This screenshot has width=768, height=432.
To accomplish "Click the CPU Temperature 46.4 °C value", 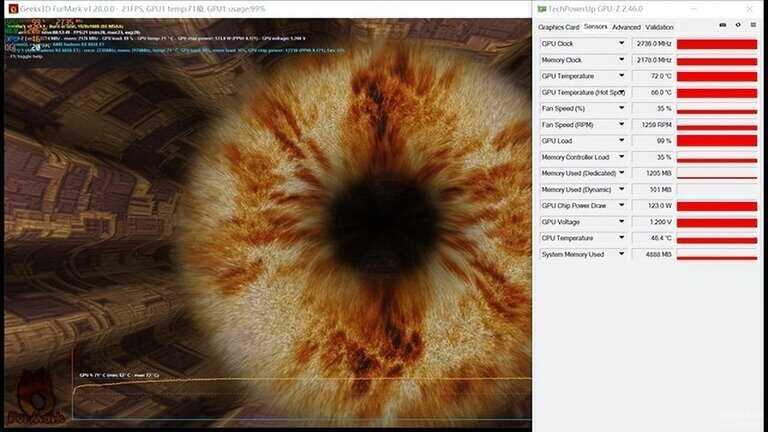I will click(653, 238).
